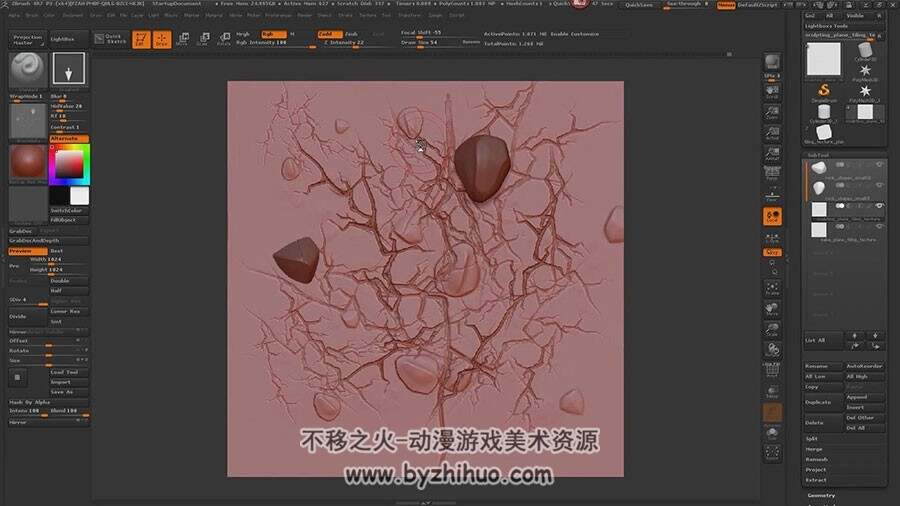
Task: Hide the first rock_shapes subtool via eye
Action: [x=879, y=165]
